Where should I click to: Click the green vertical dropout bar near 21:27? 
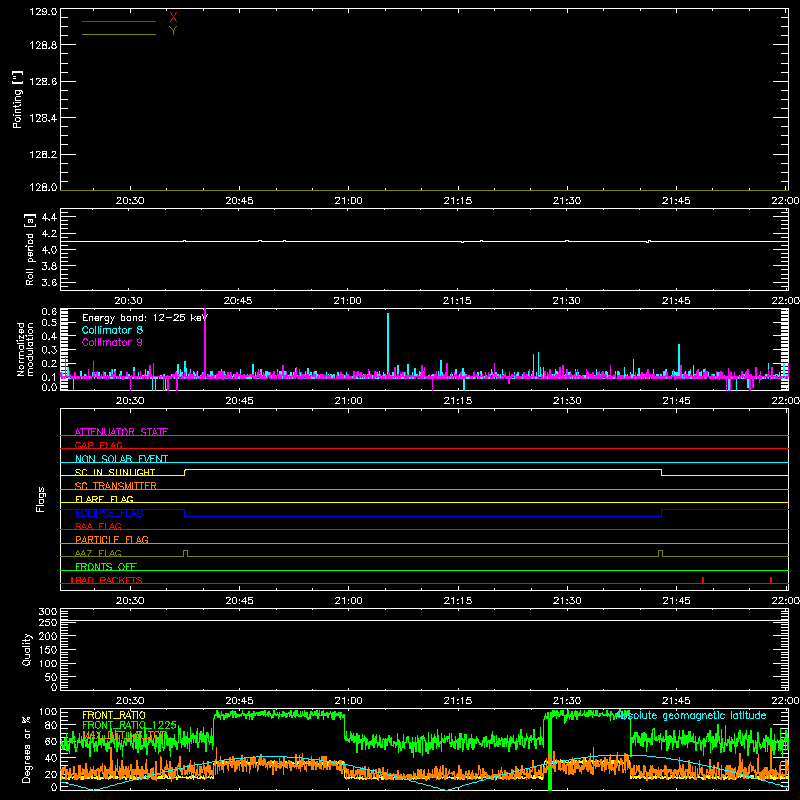click(x=550, y=753)
